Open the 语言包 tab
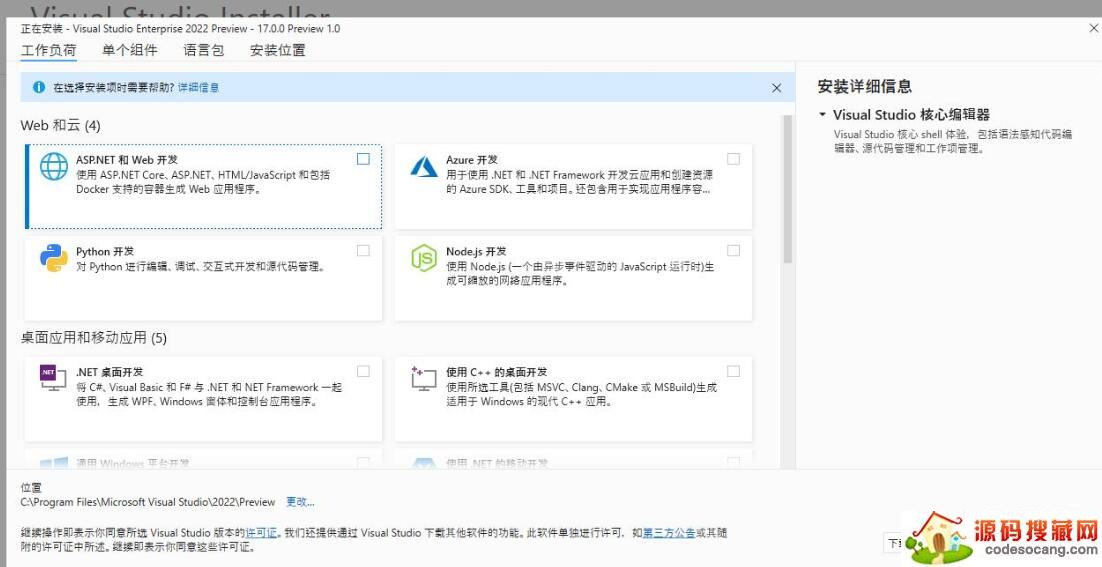This screenshot has width=1102, height=567. pos(204,50)
